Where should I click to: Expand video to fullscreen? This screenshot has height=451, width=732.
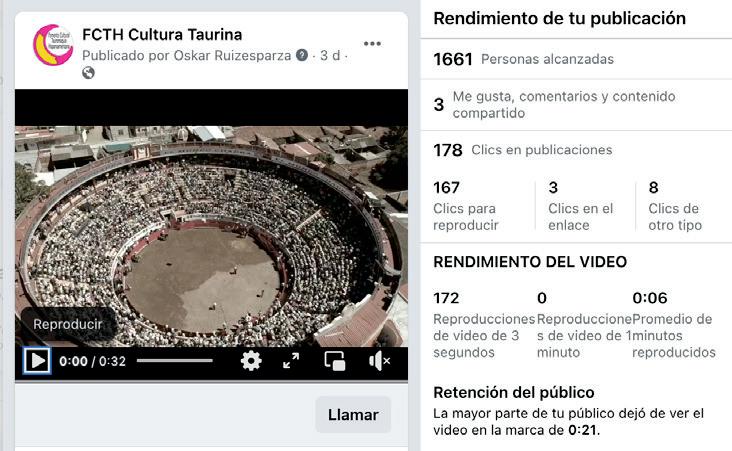pos(291,361)
